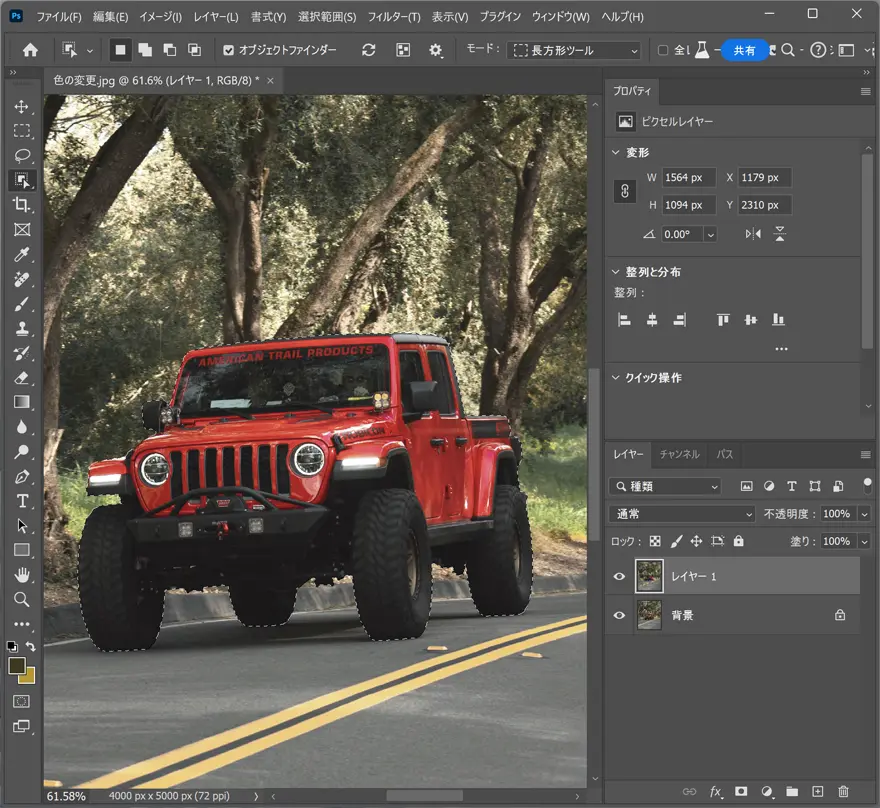Create a new layer with plus icon
Viewport: 880px width, 808px height.
[x=818, y=791]
